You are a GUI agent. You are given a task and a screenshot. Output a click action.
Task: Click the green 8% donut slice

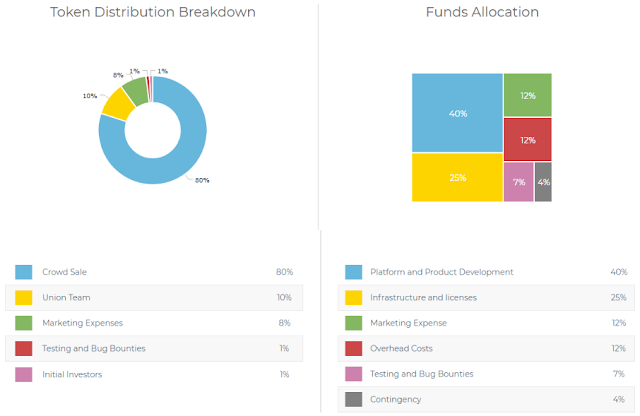click(x=137, y=91)
